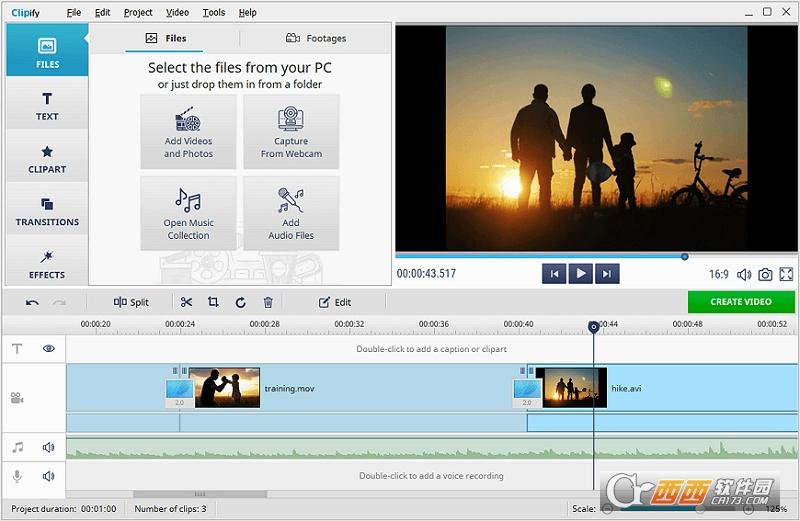Click Capture From Webcam tile
This screenshot has width=800, height=521.
(x=291, y=132)
